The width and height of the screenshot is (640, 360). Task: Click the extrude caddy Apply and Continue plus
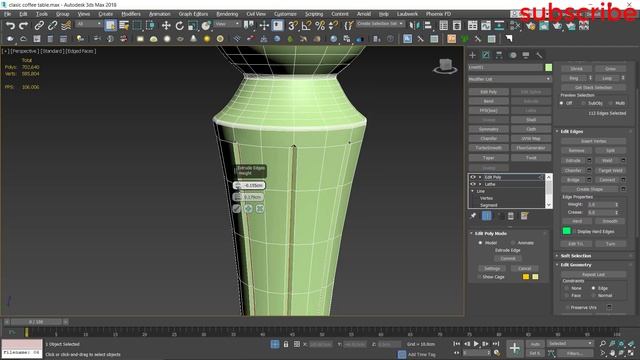pyautogui.click(x=248, y=209)
